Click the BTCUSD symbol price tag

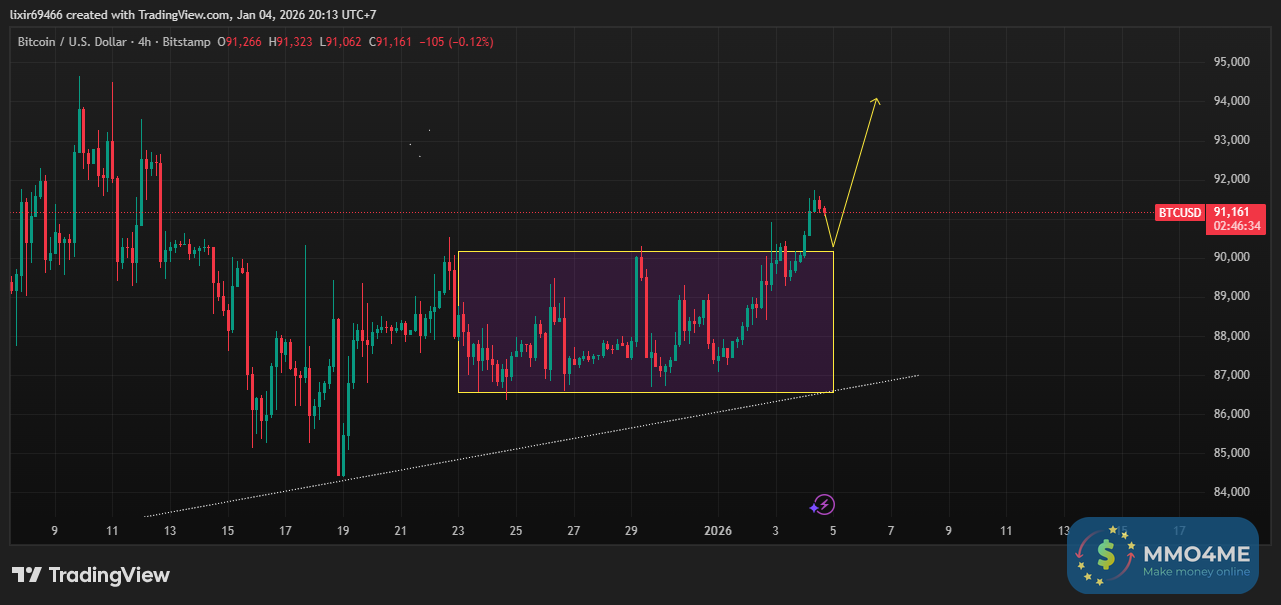[x=1179, y=213]
